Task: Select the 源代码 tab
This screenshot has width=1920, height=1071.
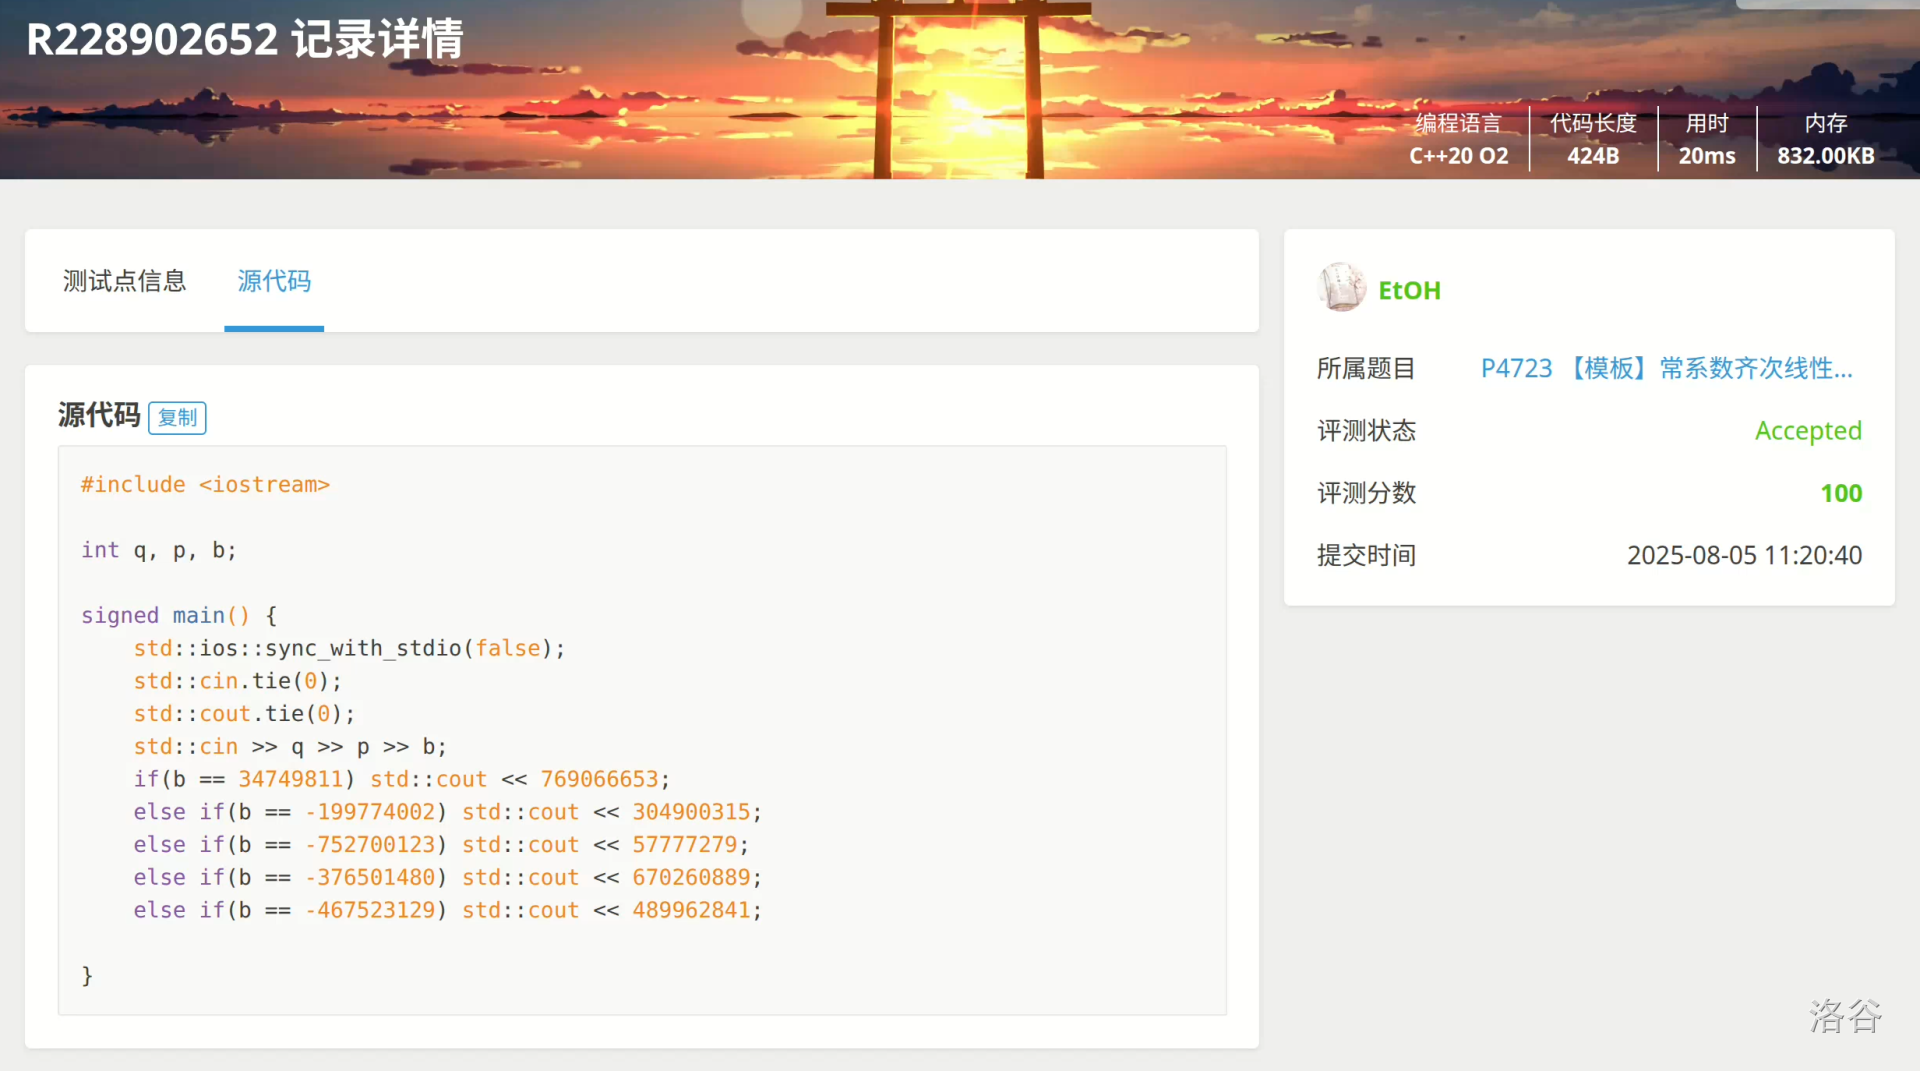Action: pyautogui.click(x=274, y=281)
